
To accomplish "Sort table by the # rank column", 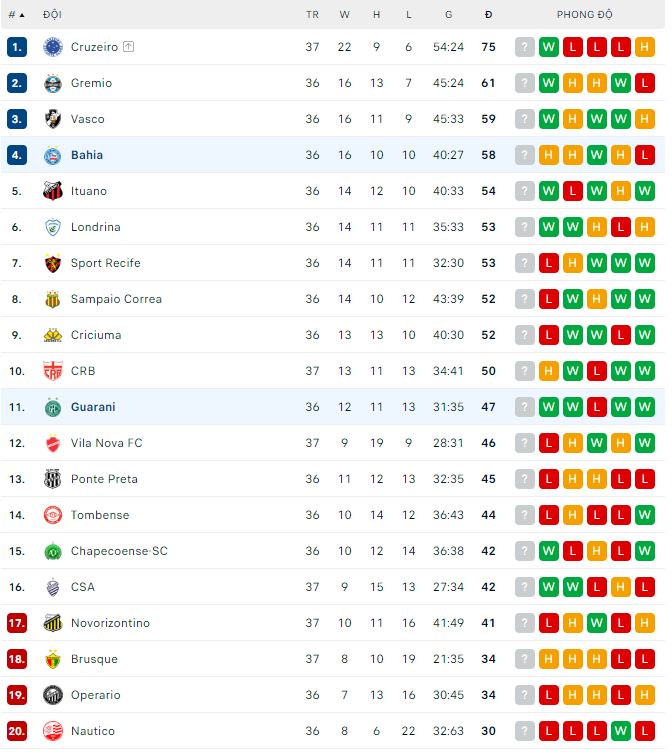I will click(x=16, y=15).
